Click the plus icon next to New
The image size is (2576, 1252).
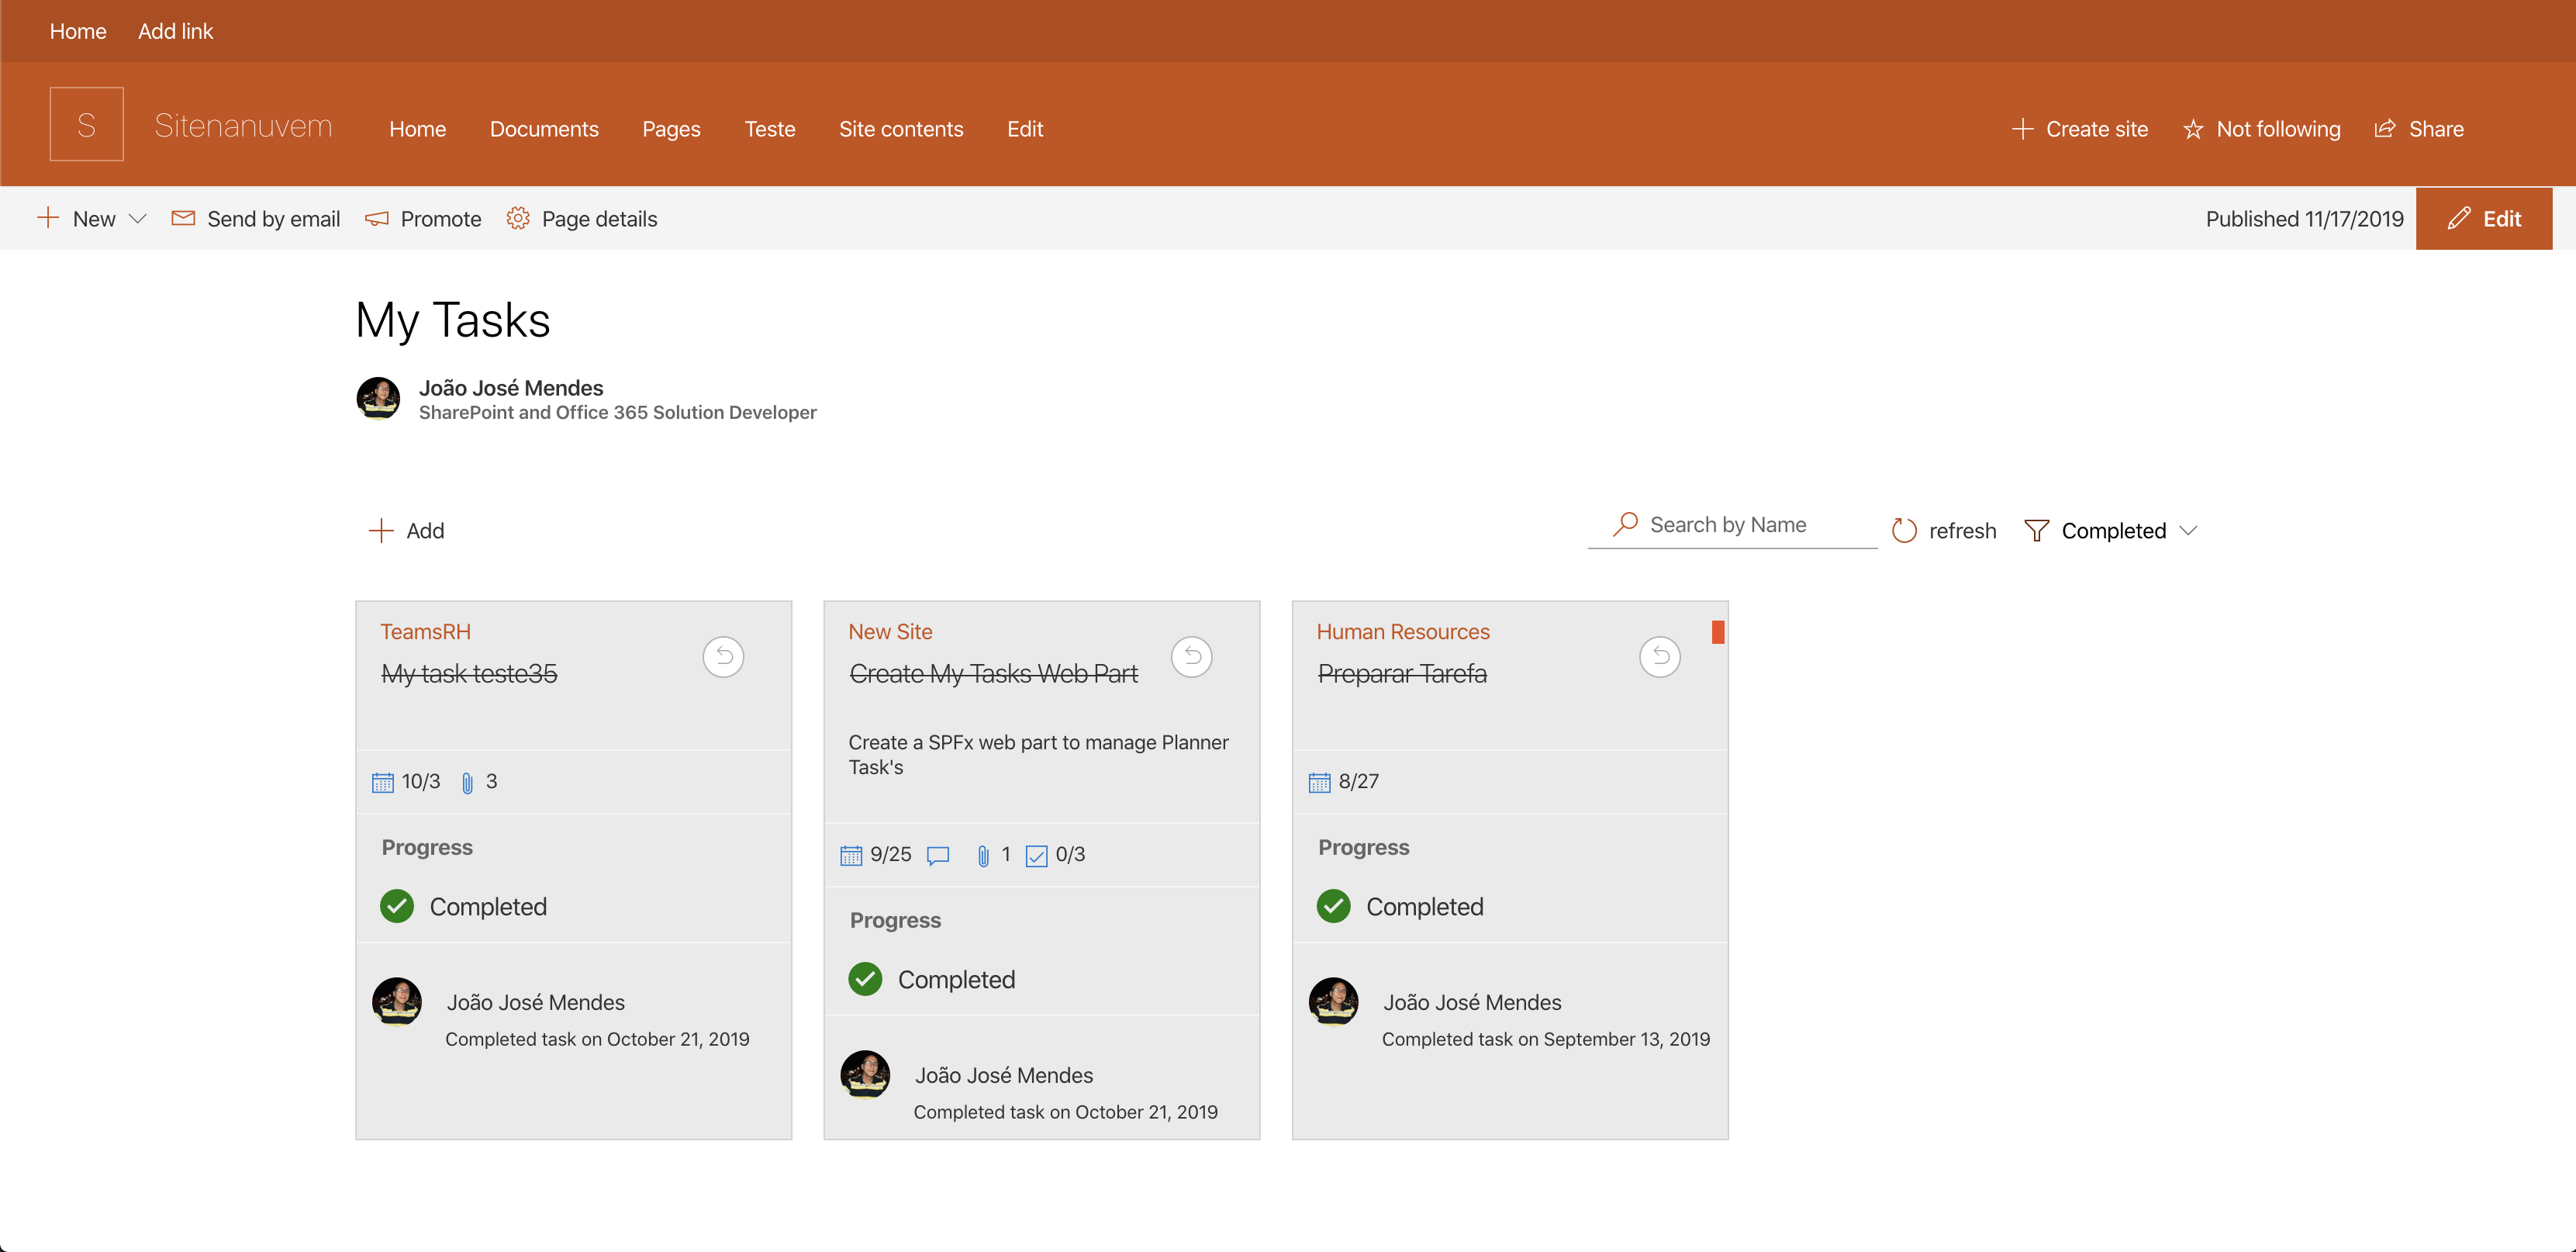[x=48, y=218]
